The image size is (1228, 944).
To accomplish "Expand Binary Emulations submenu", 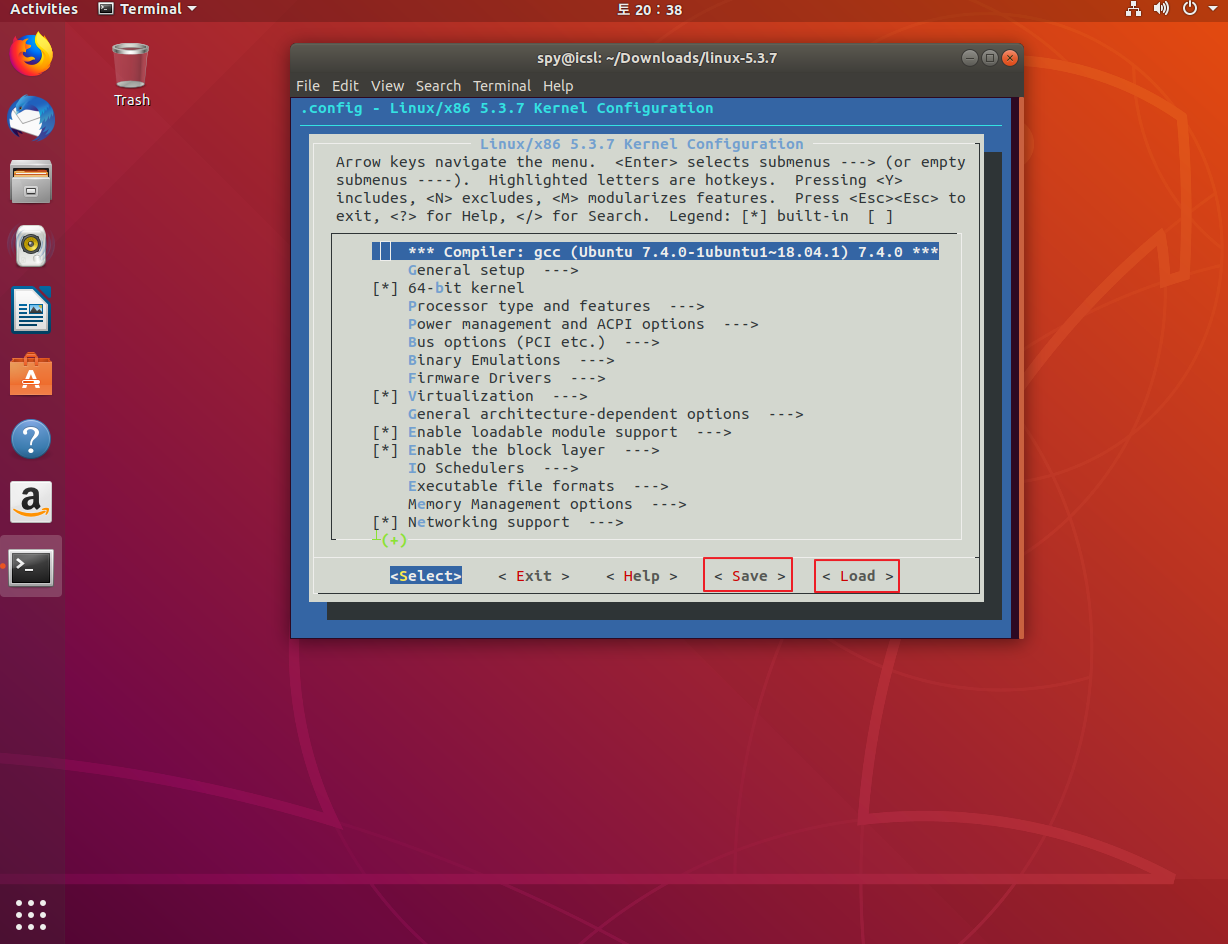I will pyautogui.click(x=511, y=360).
